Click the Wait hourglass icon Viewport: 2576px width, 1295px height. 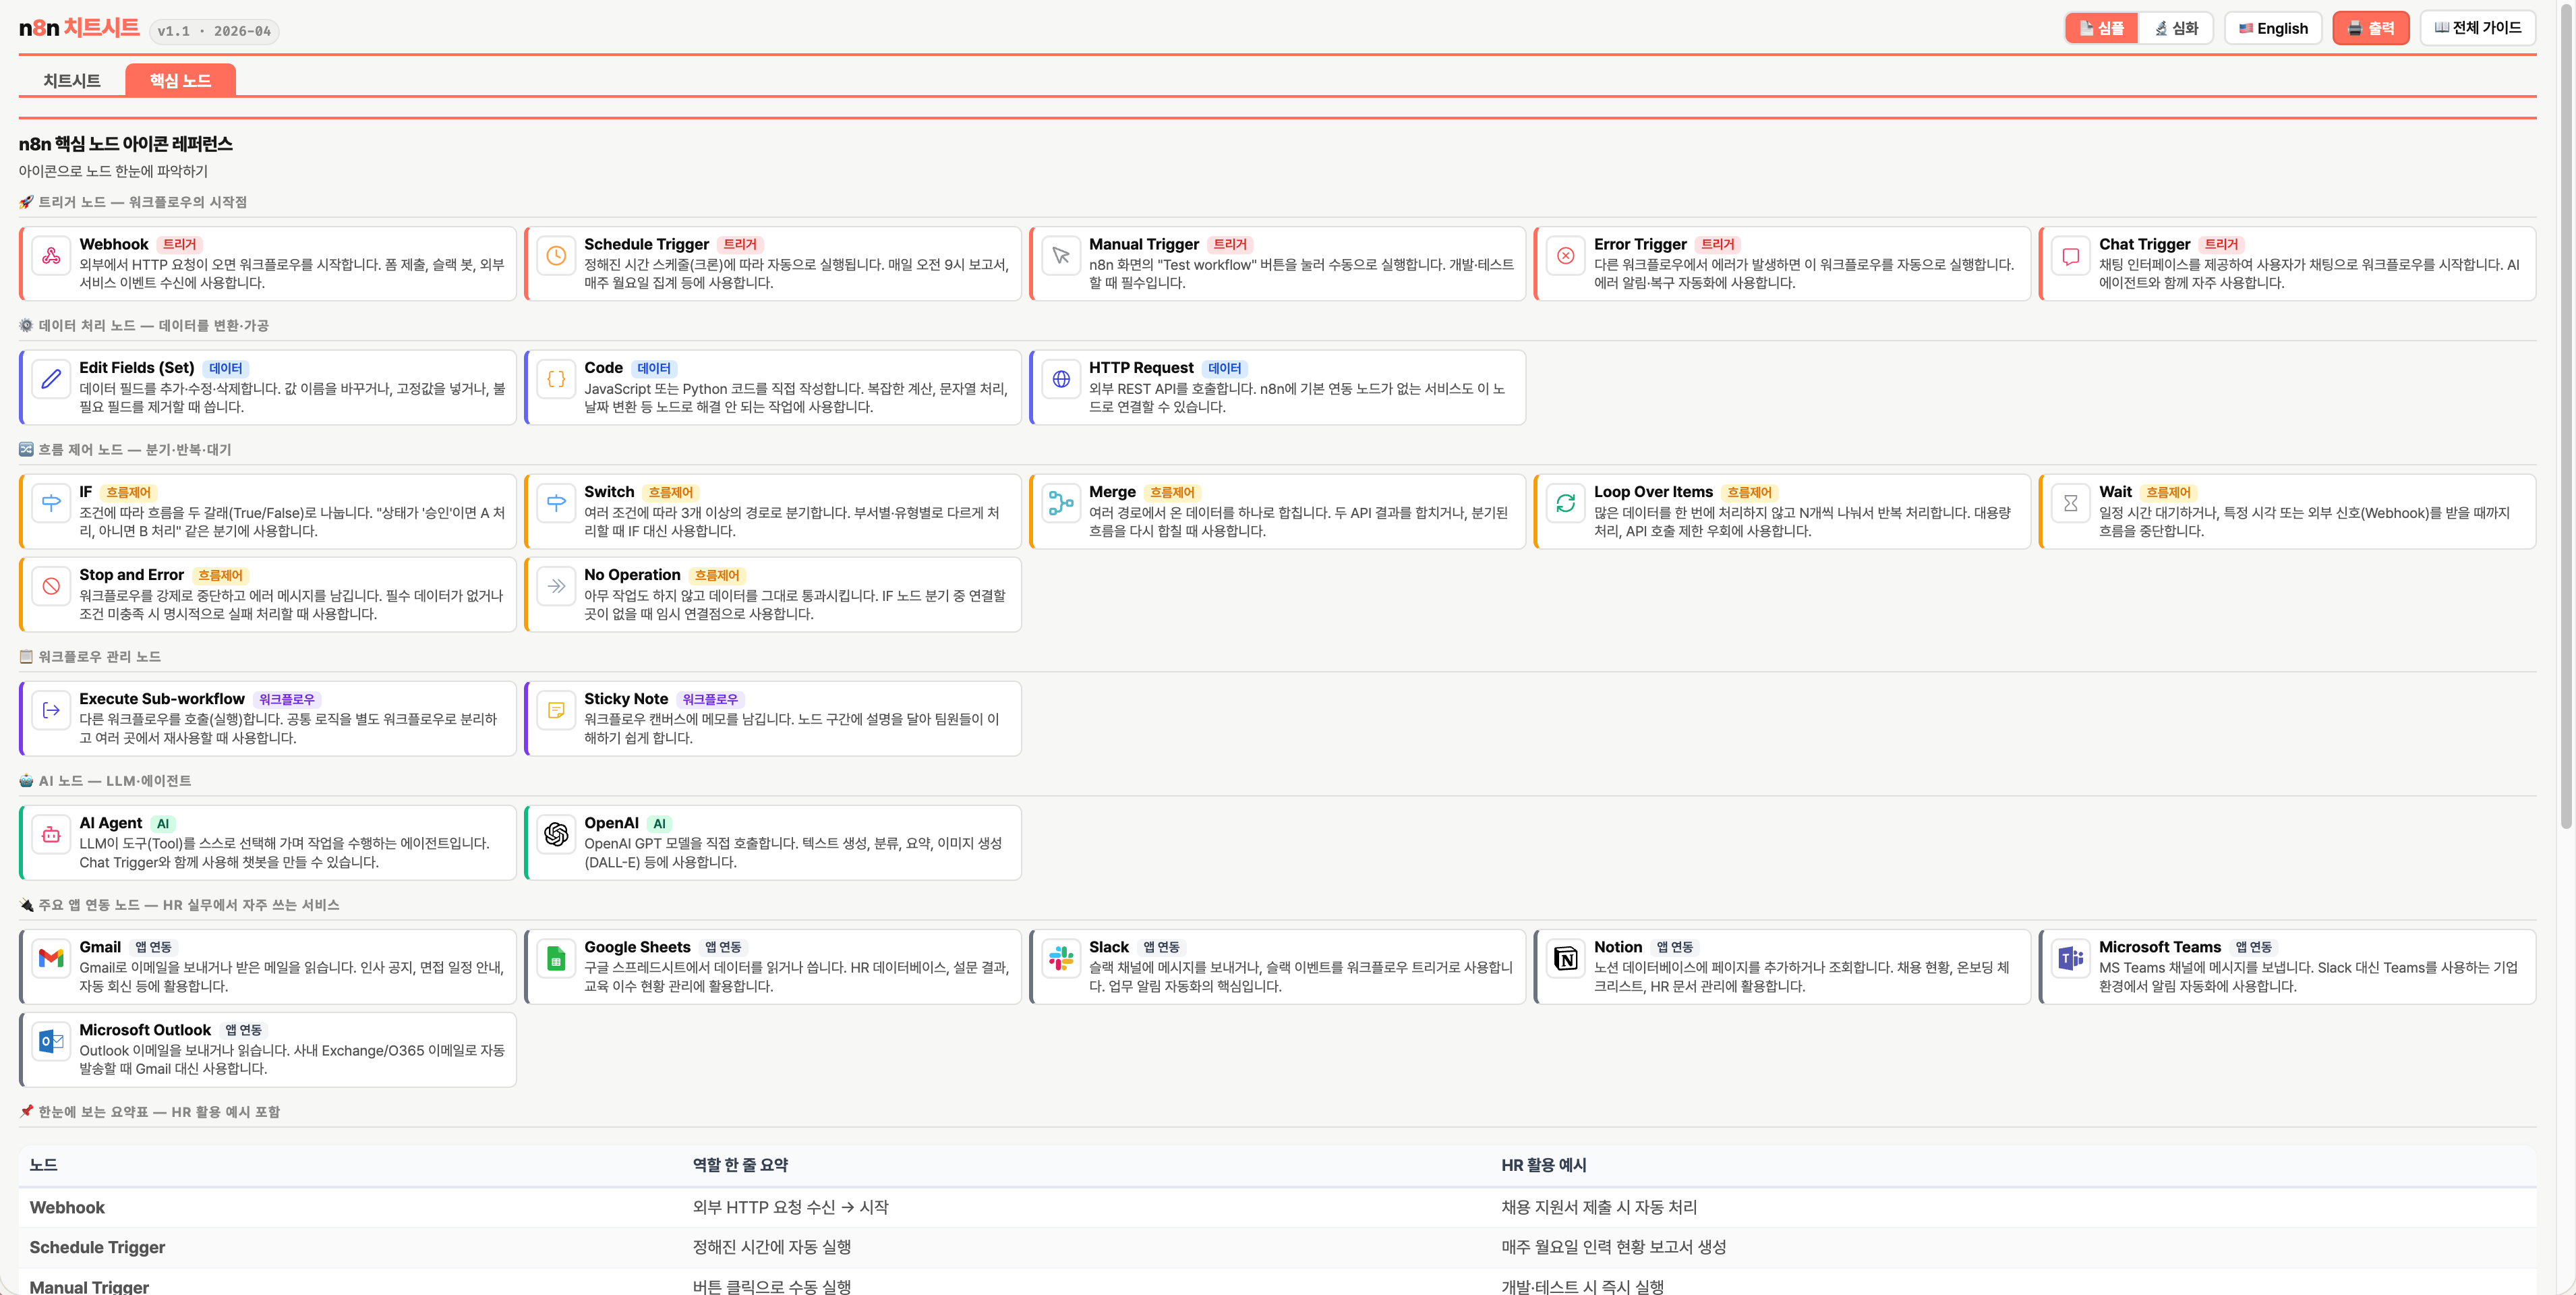pos(2070,504)
